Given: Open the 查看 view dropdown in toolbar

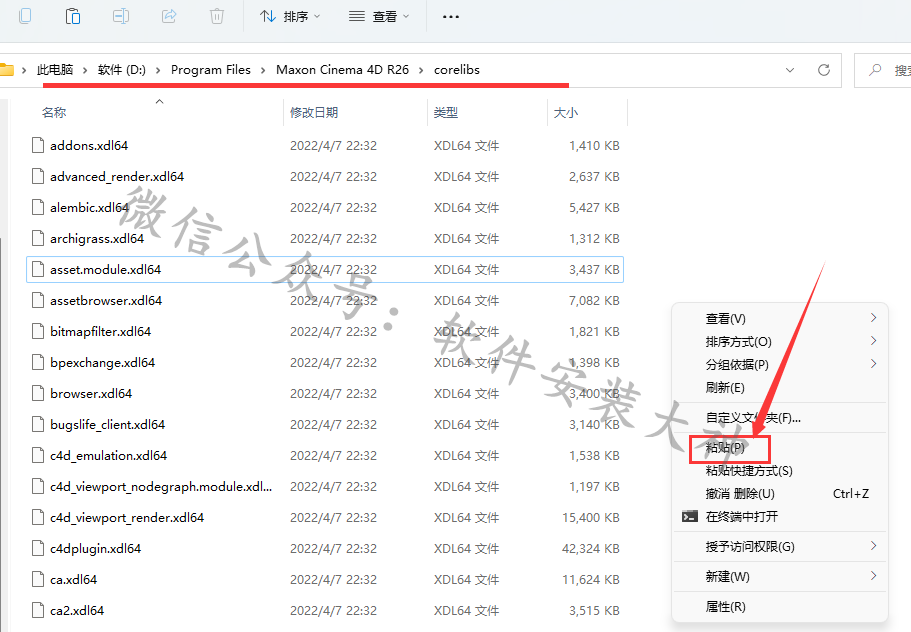Looking at the screenshot, I should coord(380,17).
